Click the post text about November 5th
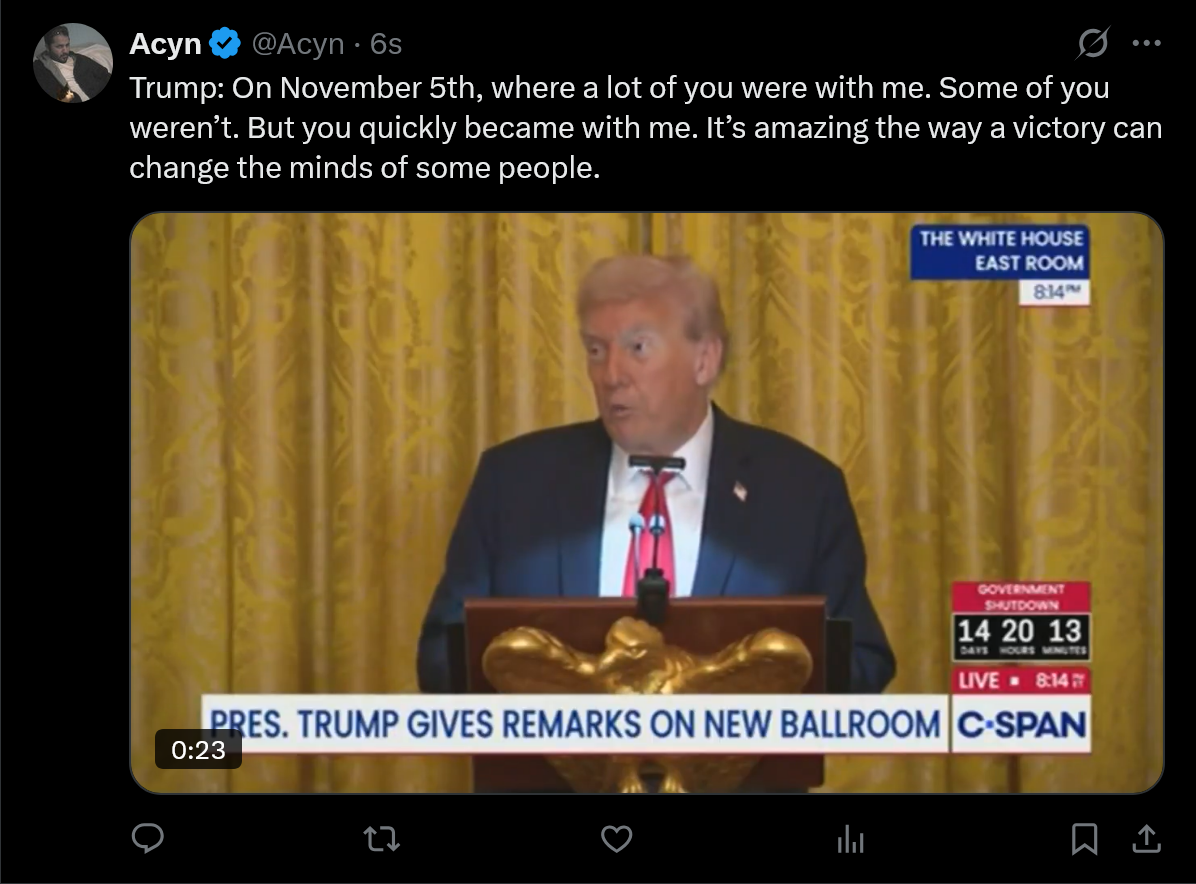This screenshot has width=1196, height=884. pyautogui.click(x=645, y=127)
